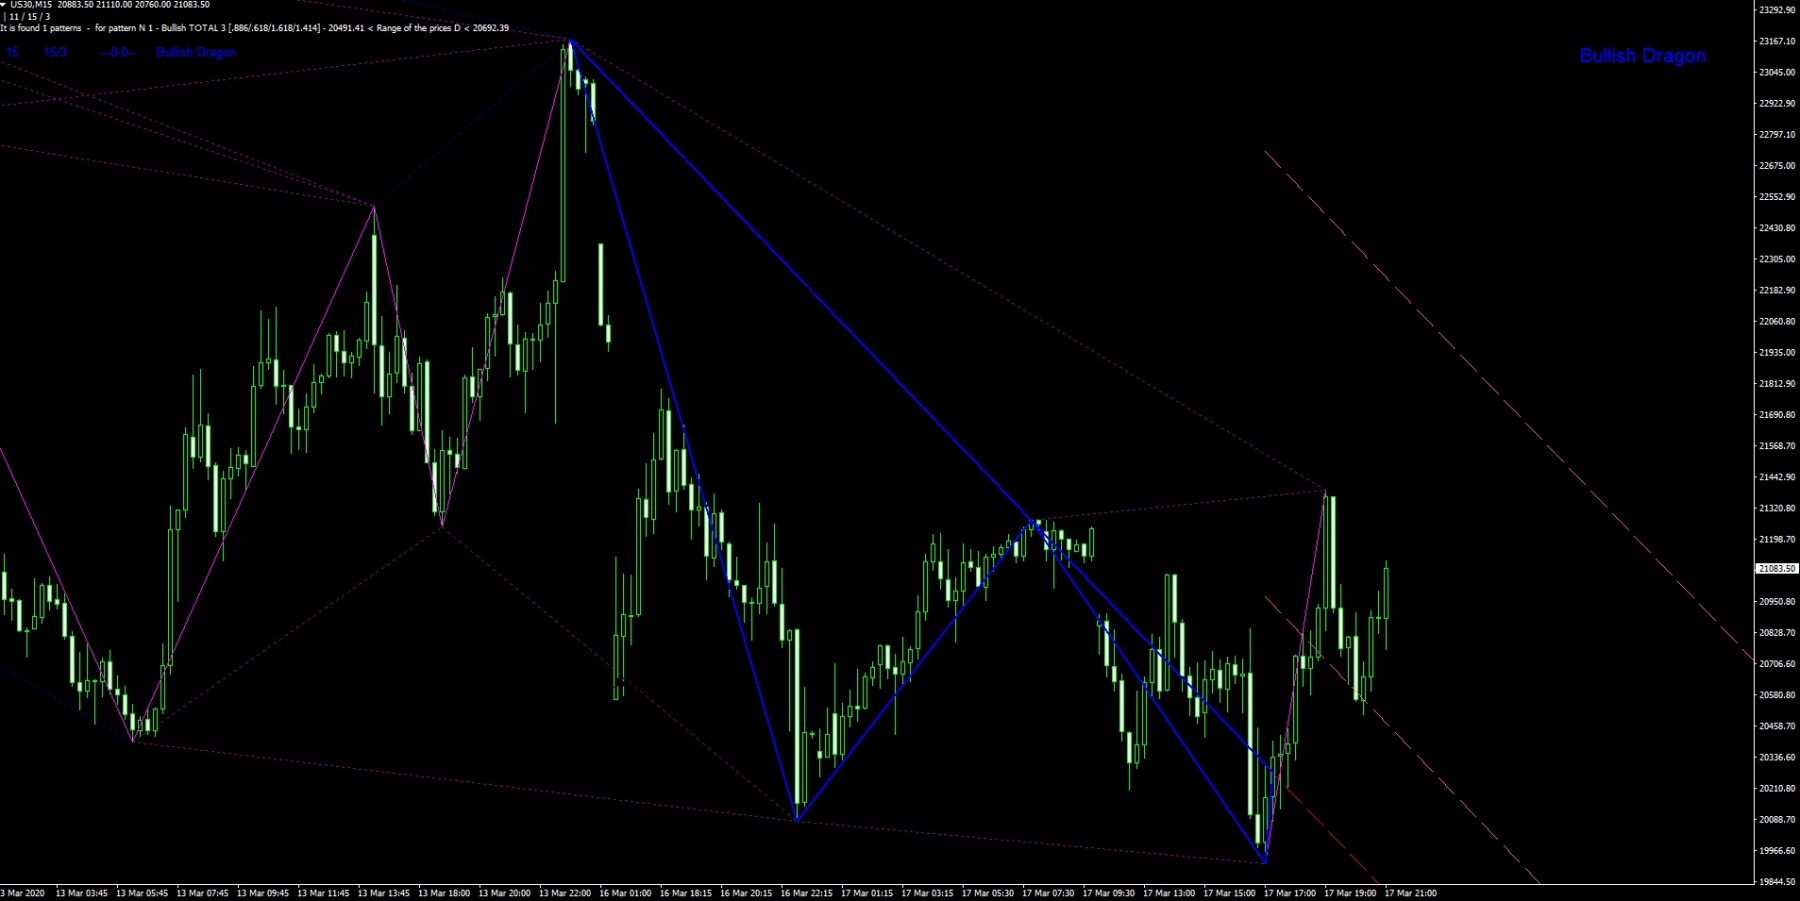Click the '--0-0--' label in top-left row

[x=116, y=52]
